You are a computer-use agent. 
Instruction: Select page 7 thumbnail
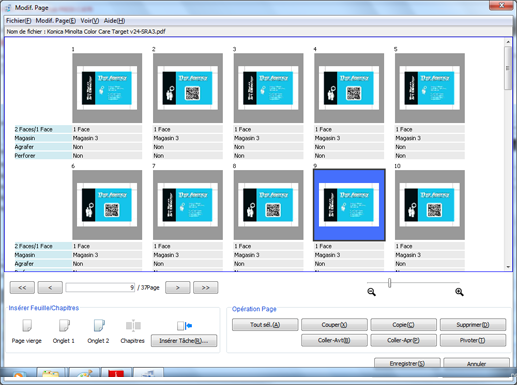tap(188, 205)
